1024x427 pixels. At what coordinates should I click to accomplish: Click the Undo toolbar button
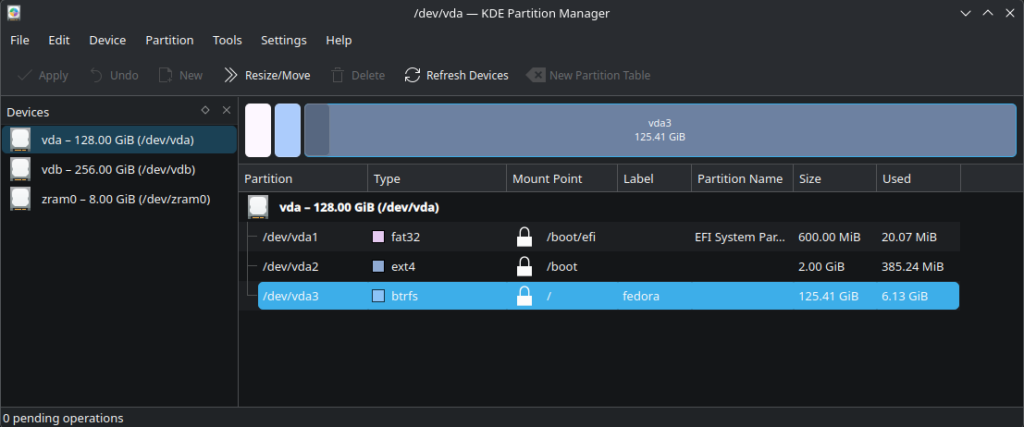[x=114, y=75]
